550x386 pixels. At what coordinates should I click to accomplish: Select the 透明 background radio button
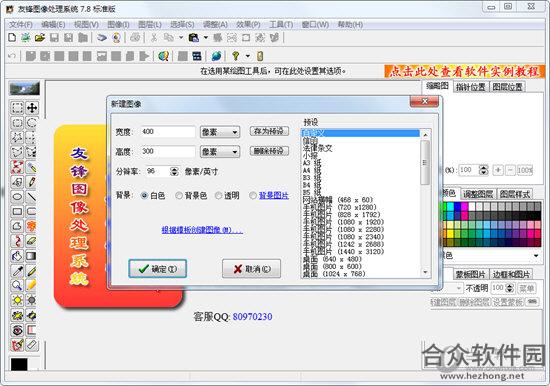219,195
